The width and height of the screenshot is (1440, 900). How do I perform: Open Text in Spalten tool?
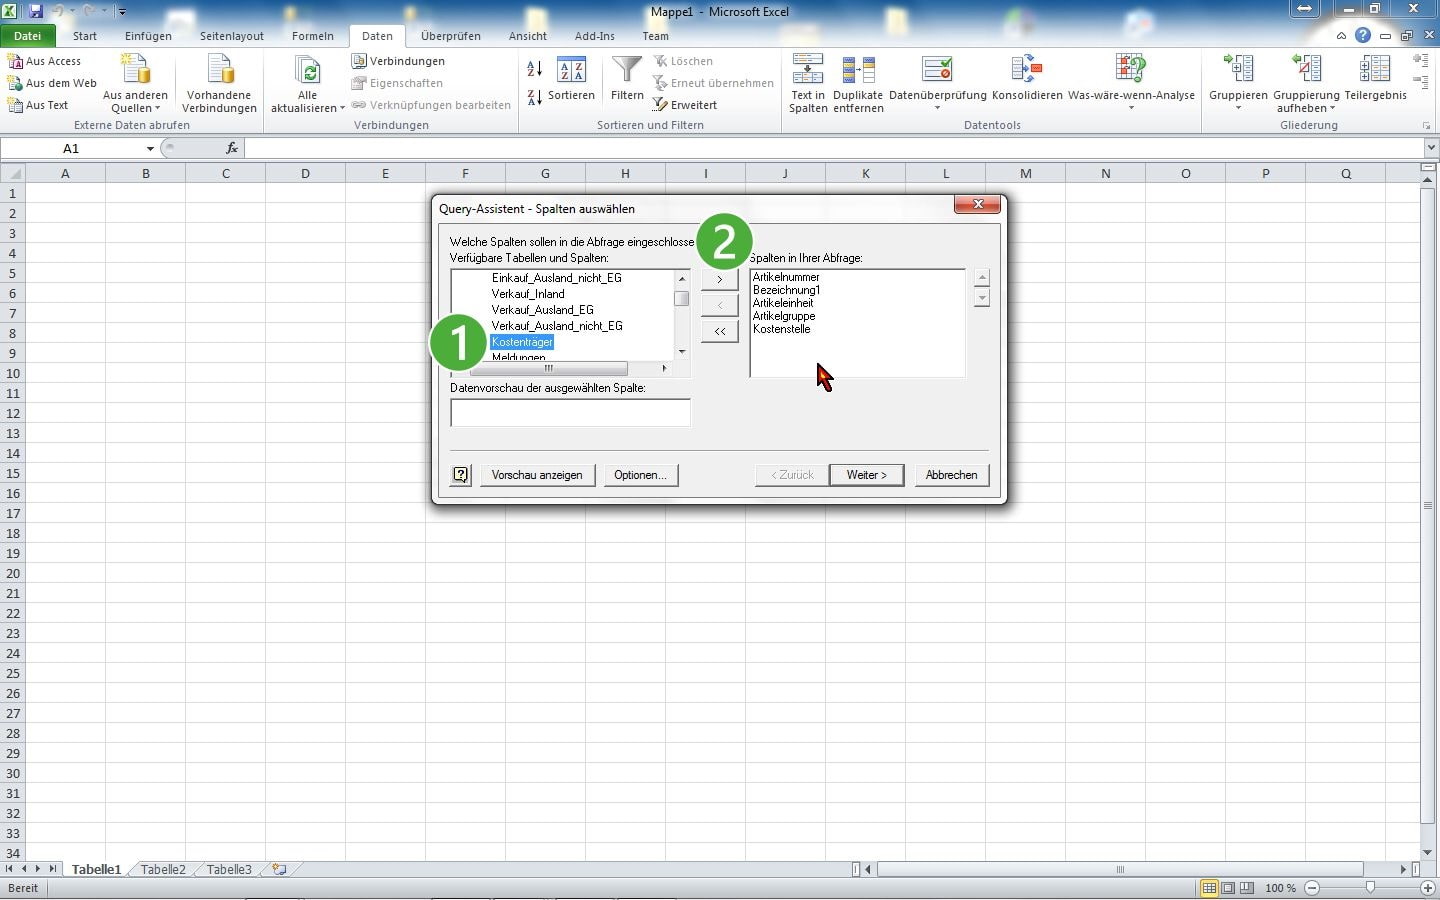click(x=807, y=84)
